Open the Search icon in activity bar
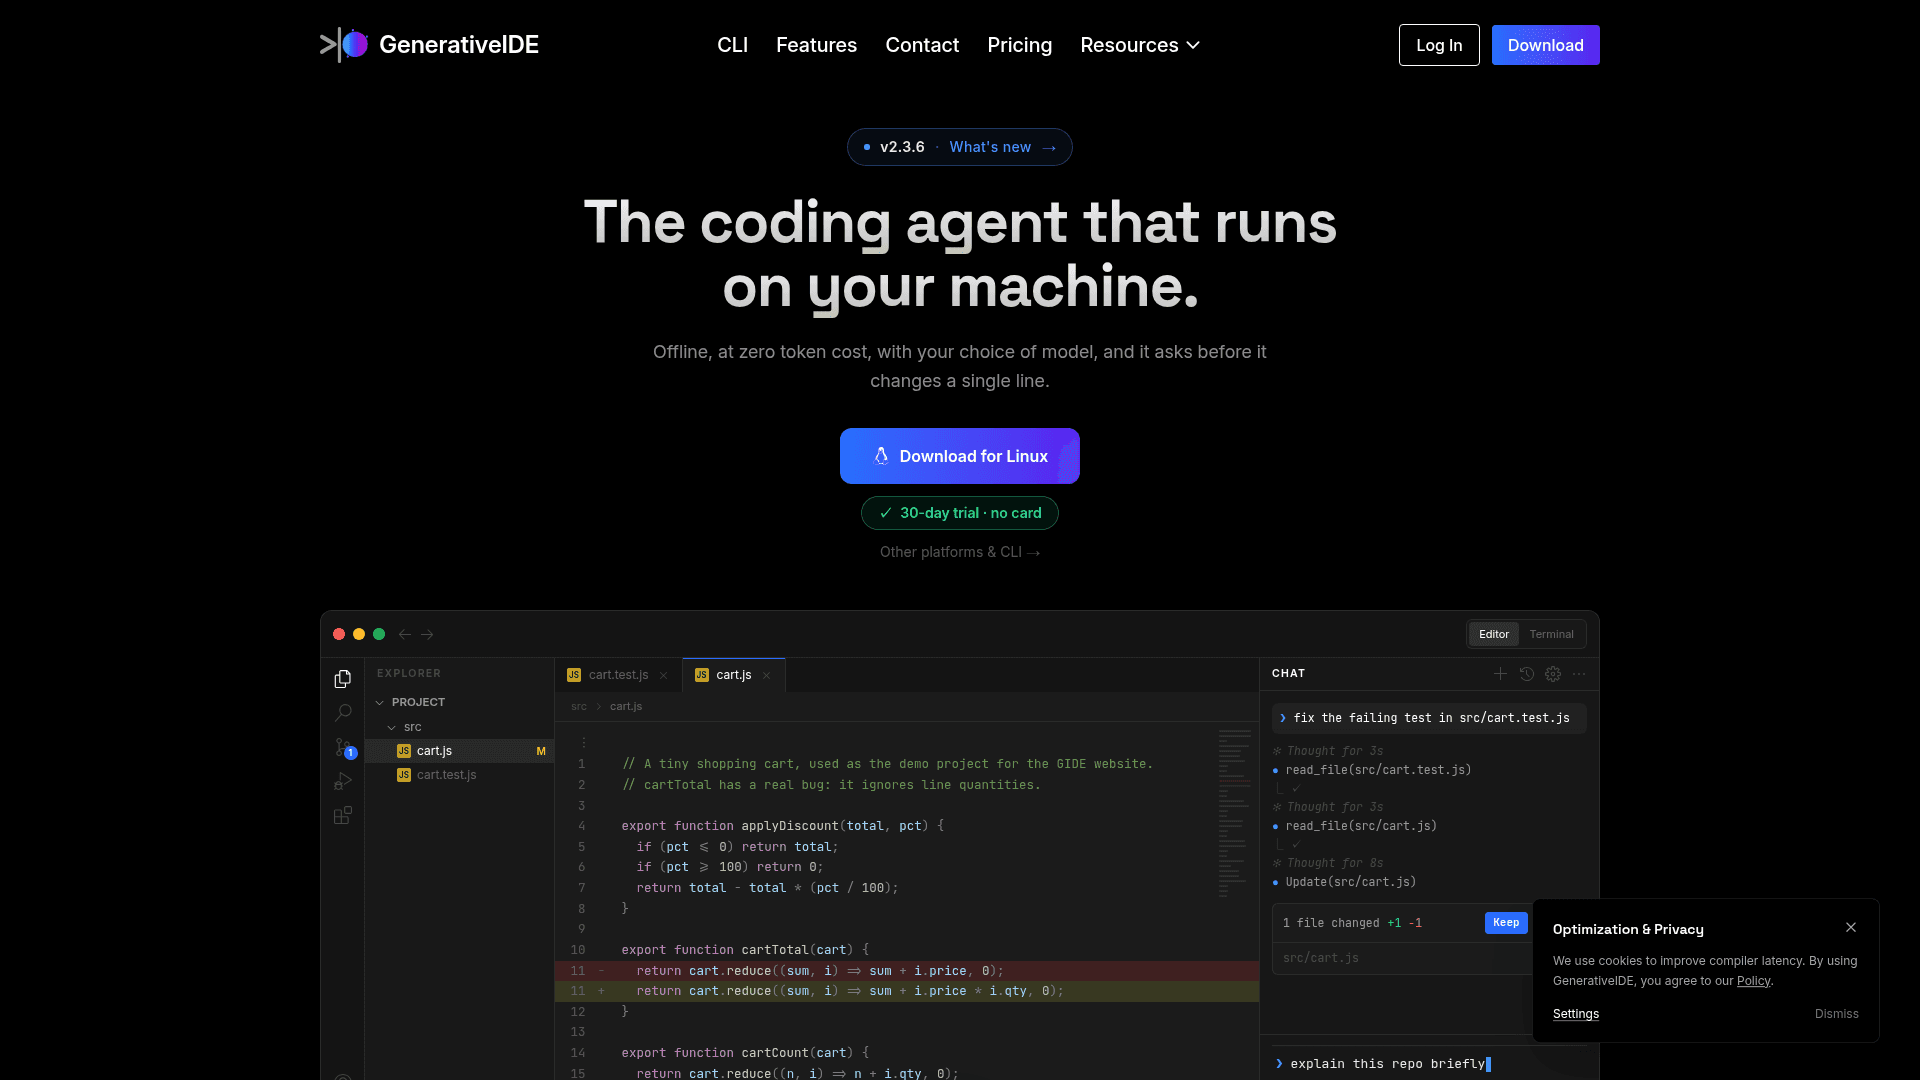 click(x=343, y=713)
